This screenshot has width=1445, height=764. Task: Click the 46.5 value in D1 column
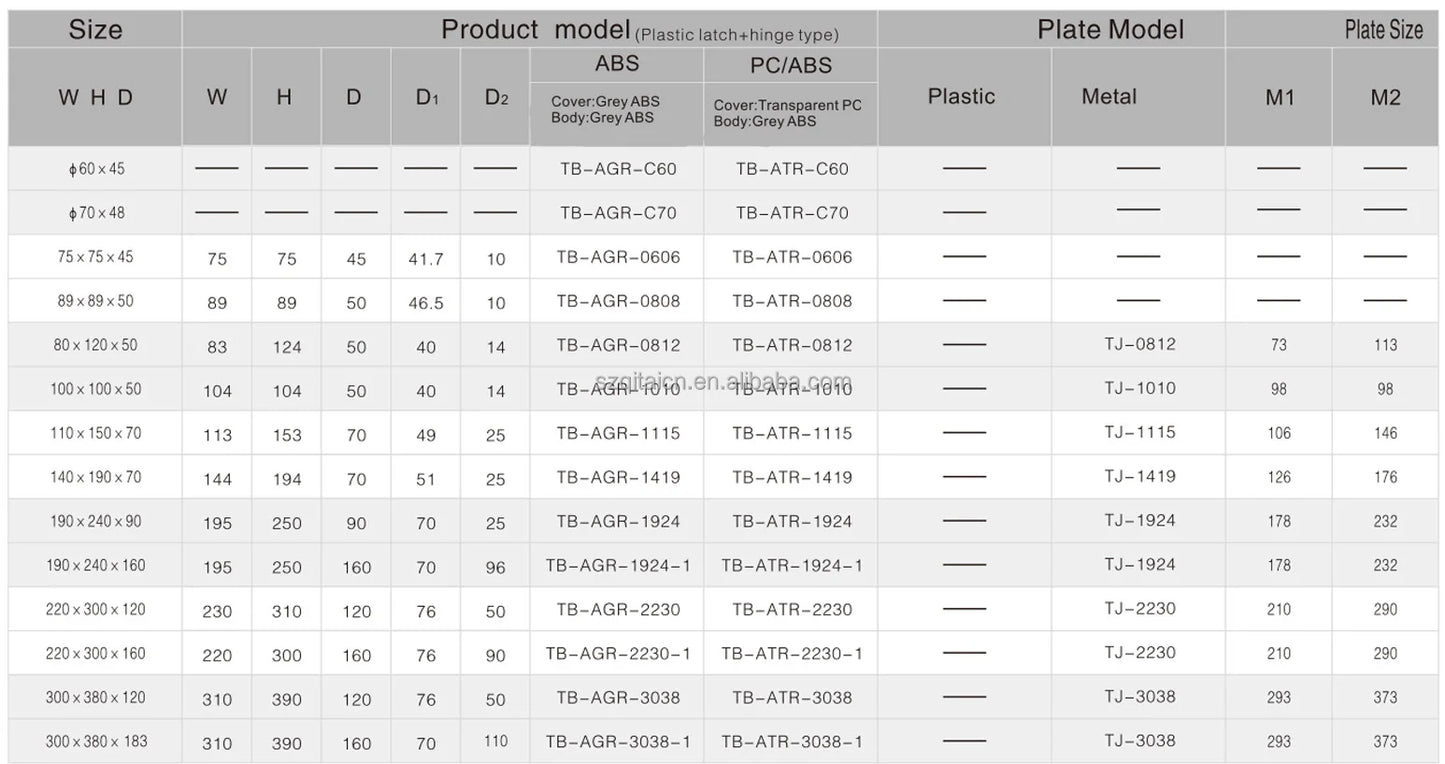[426, 303]
